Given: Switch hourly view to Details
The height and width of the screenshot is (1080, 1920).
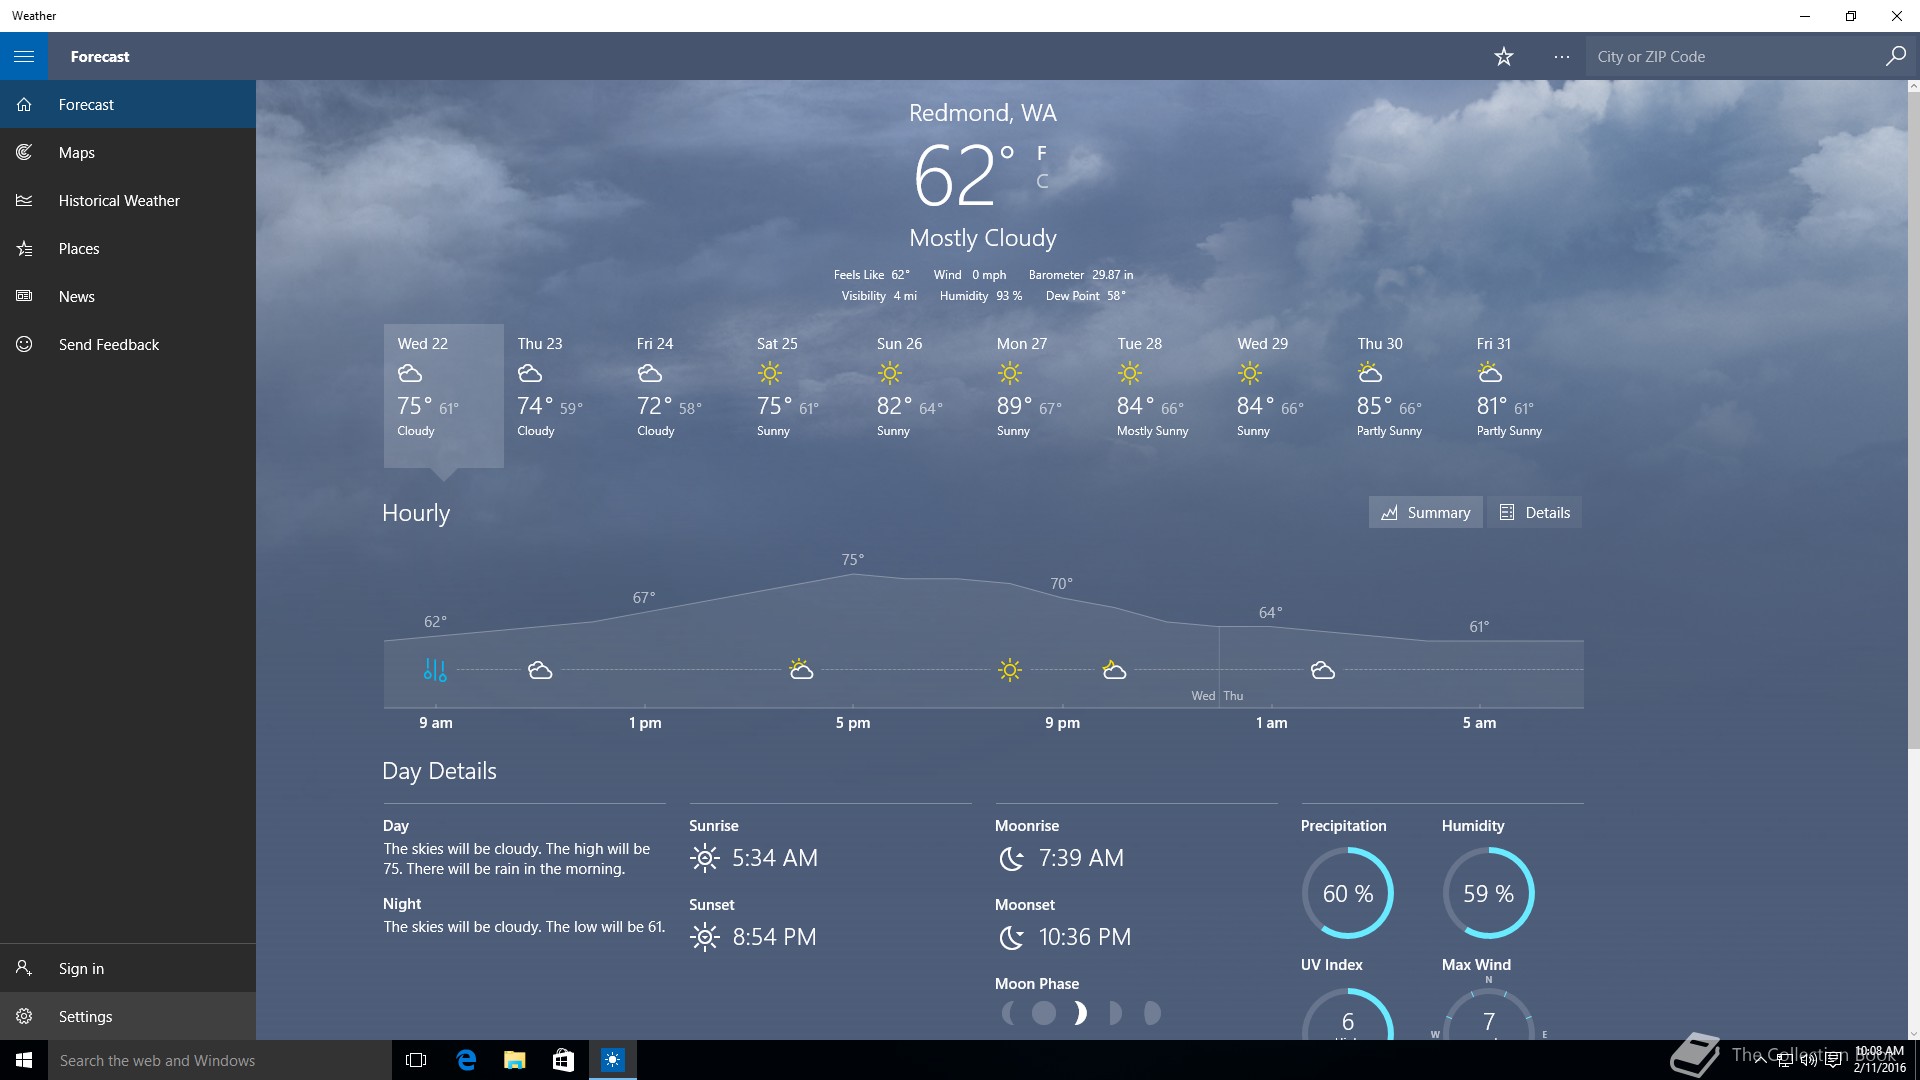Looking at the screenshot, I should coord(1534,512).
